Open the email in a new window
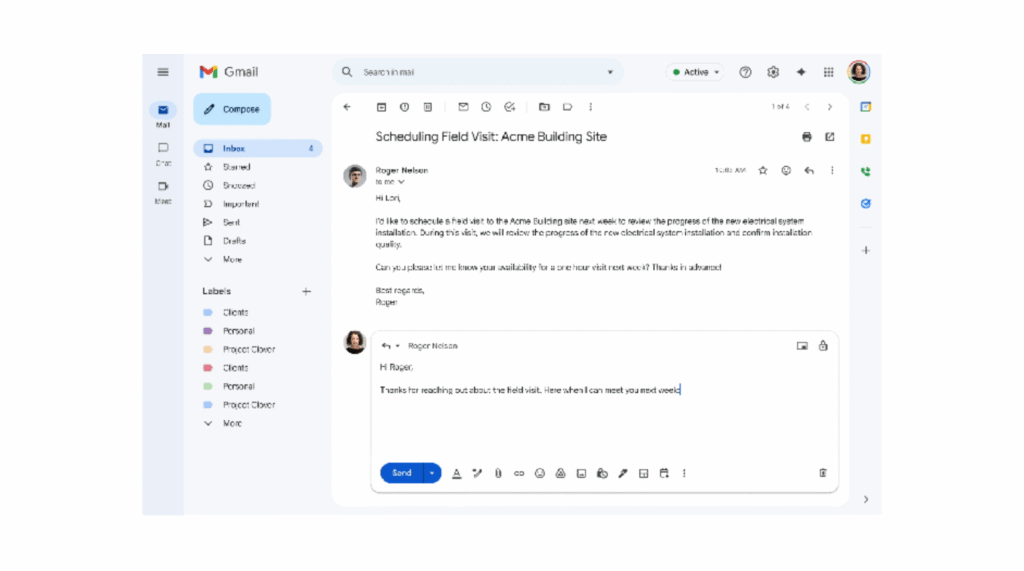Viewport: 1024px width, 571px height. 829,137
